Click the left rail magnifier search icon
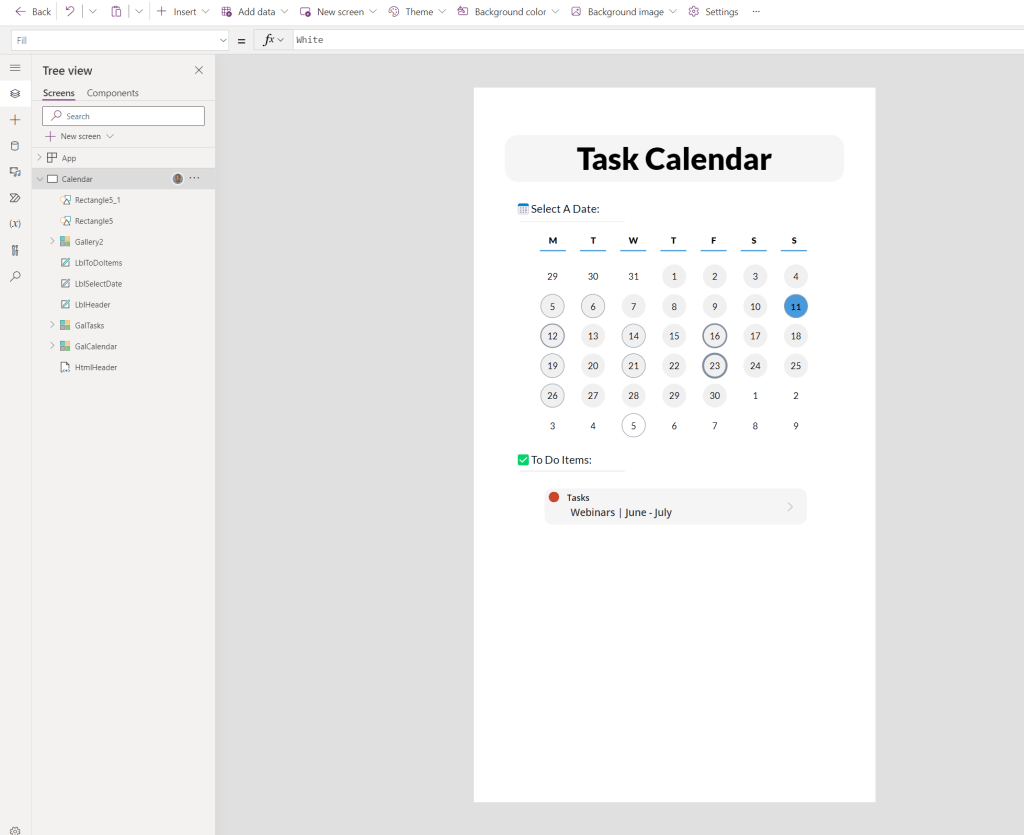Image resolution: width=1024 pixels, height=835 pixels. tap(15, 276)
